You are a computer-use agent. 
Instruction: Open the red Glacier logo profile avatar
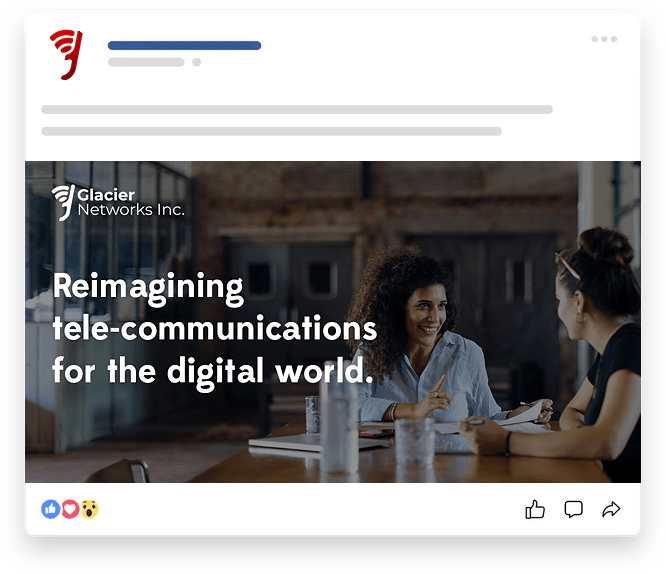67,54
